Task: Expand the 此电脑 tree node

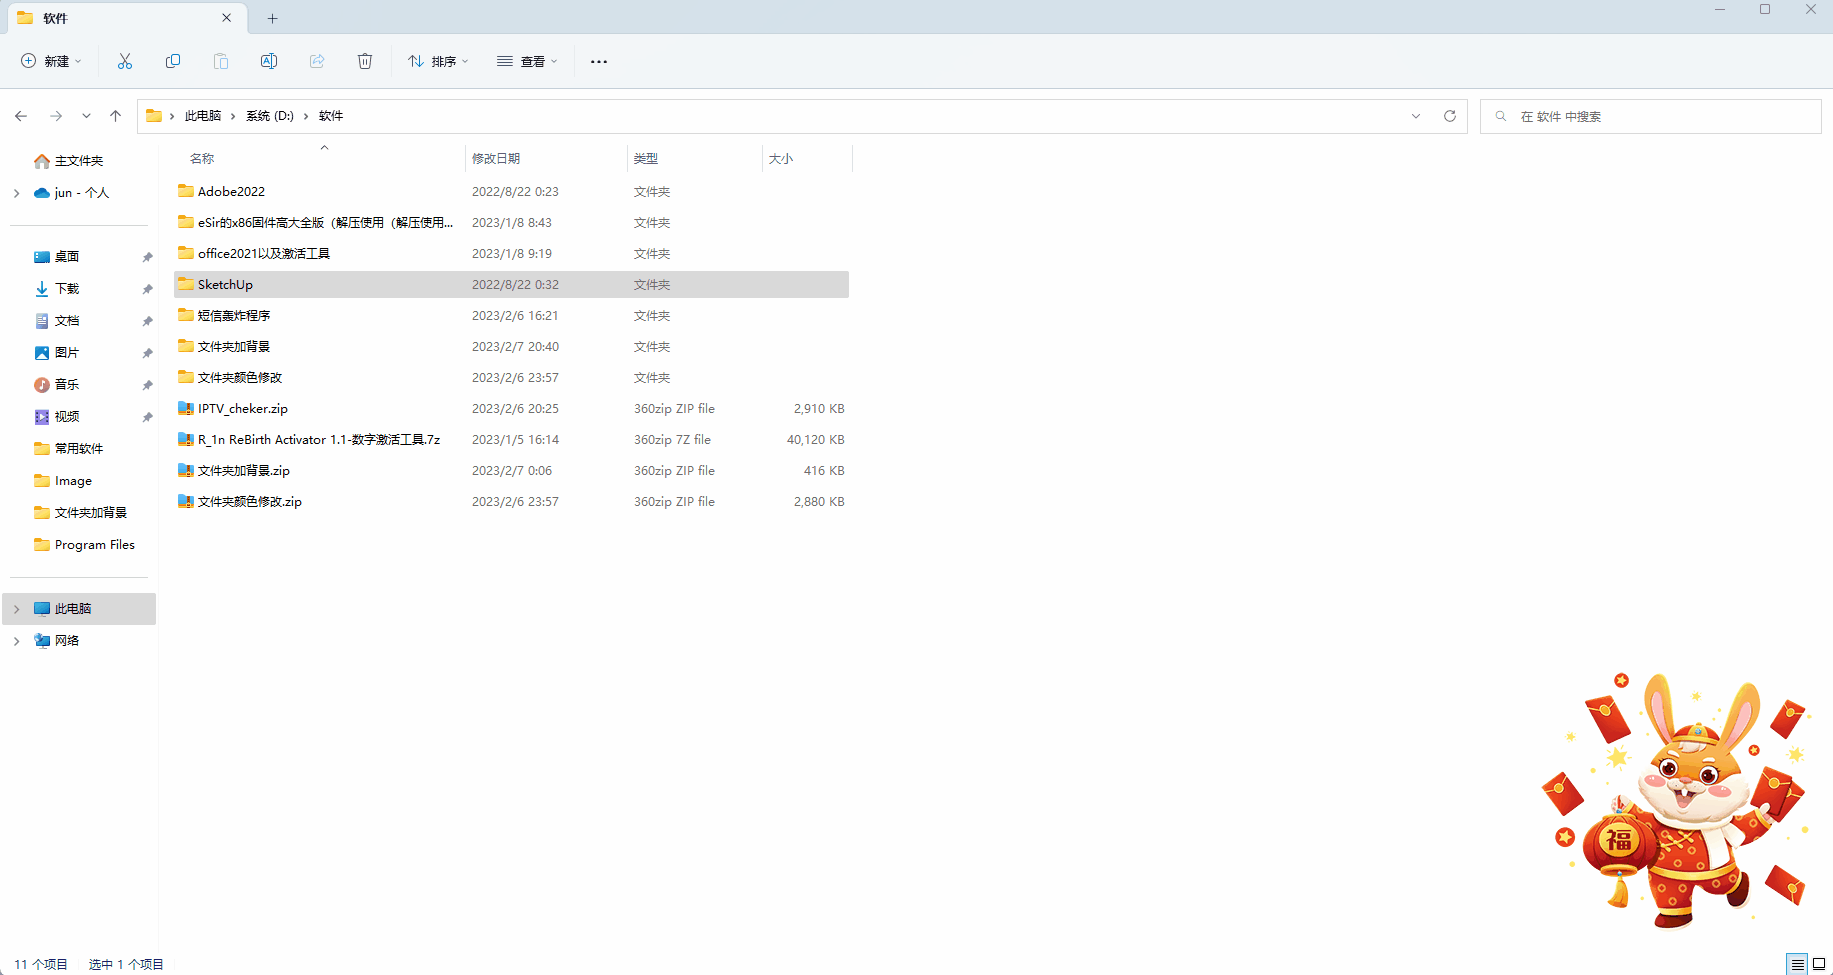Action: tap(16, 609)
